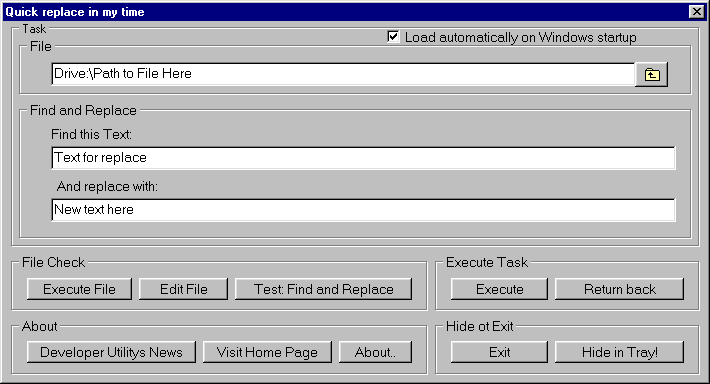Select the Text for replace input box
This screenshot has height=384, width=710.
pyautogui.click(x=363, y=158)
